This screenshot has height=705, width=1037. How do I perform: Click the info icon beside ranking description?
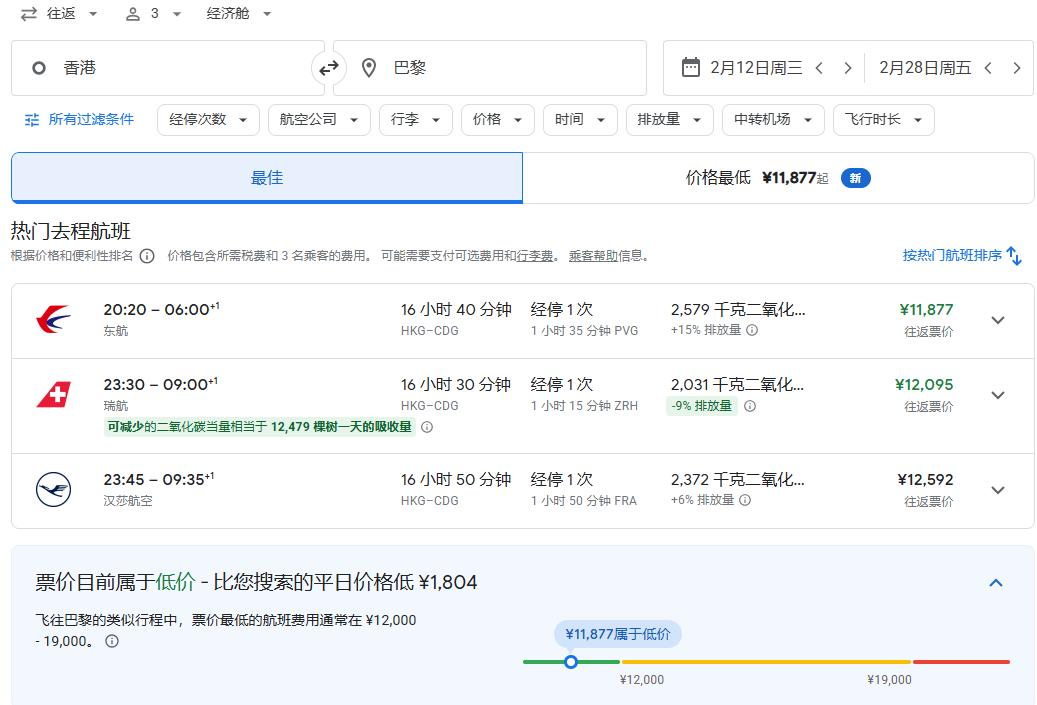pyautogui.click(x=147, y=256)
